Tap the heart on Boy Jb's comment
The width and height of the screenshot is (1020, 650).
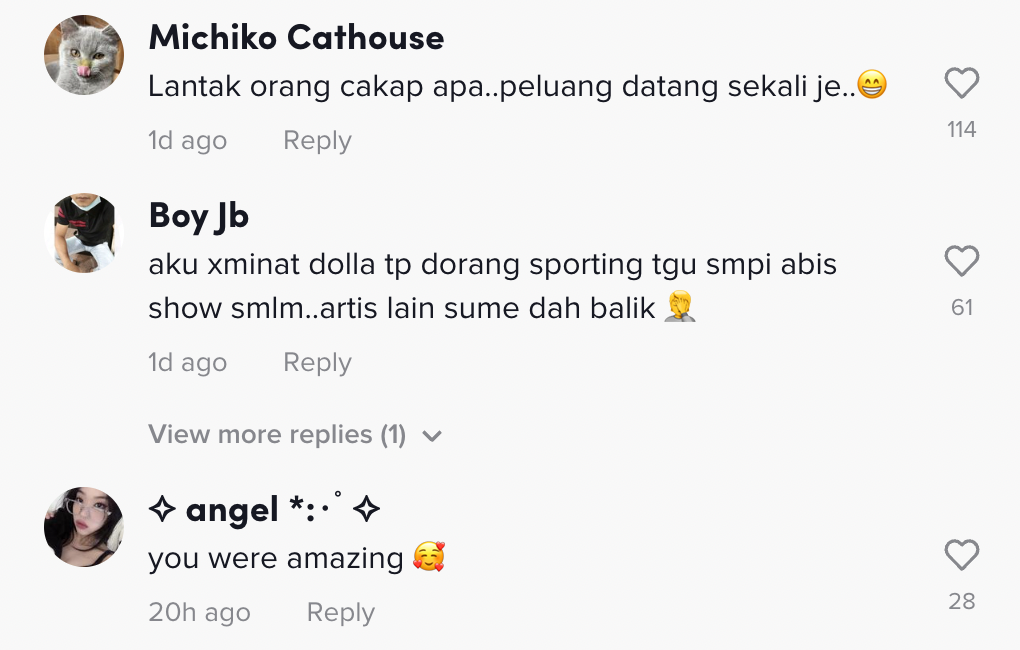(x=961, y=262)
